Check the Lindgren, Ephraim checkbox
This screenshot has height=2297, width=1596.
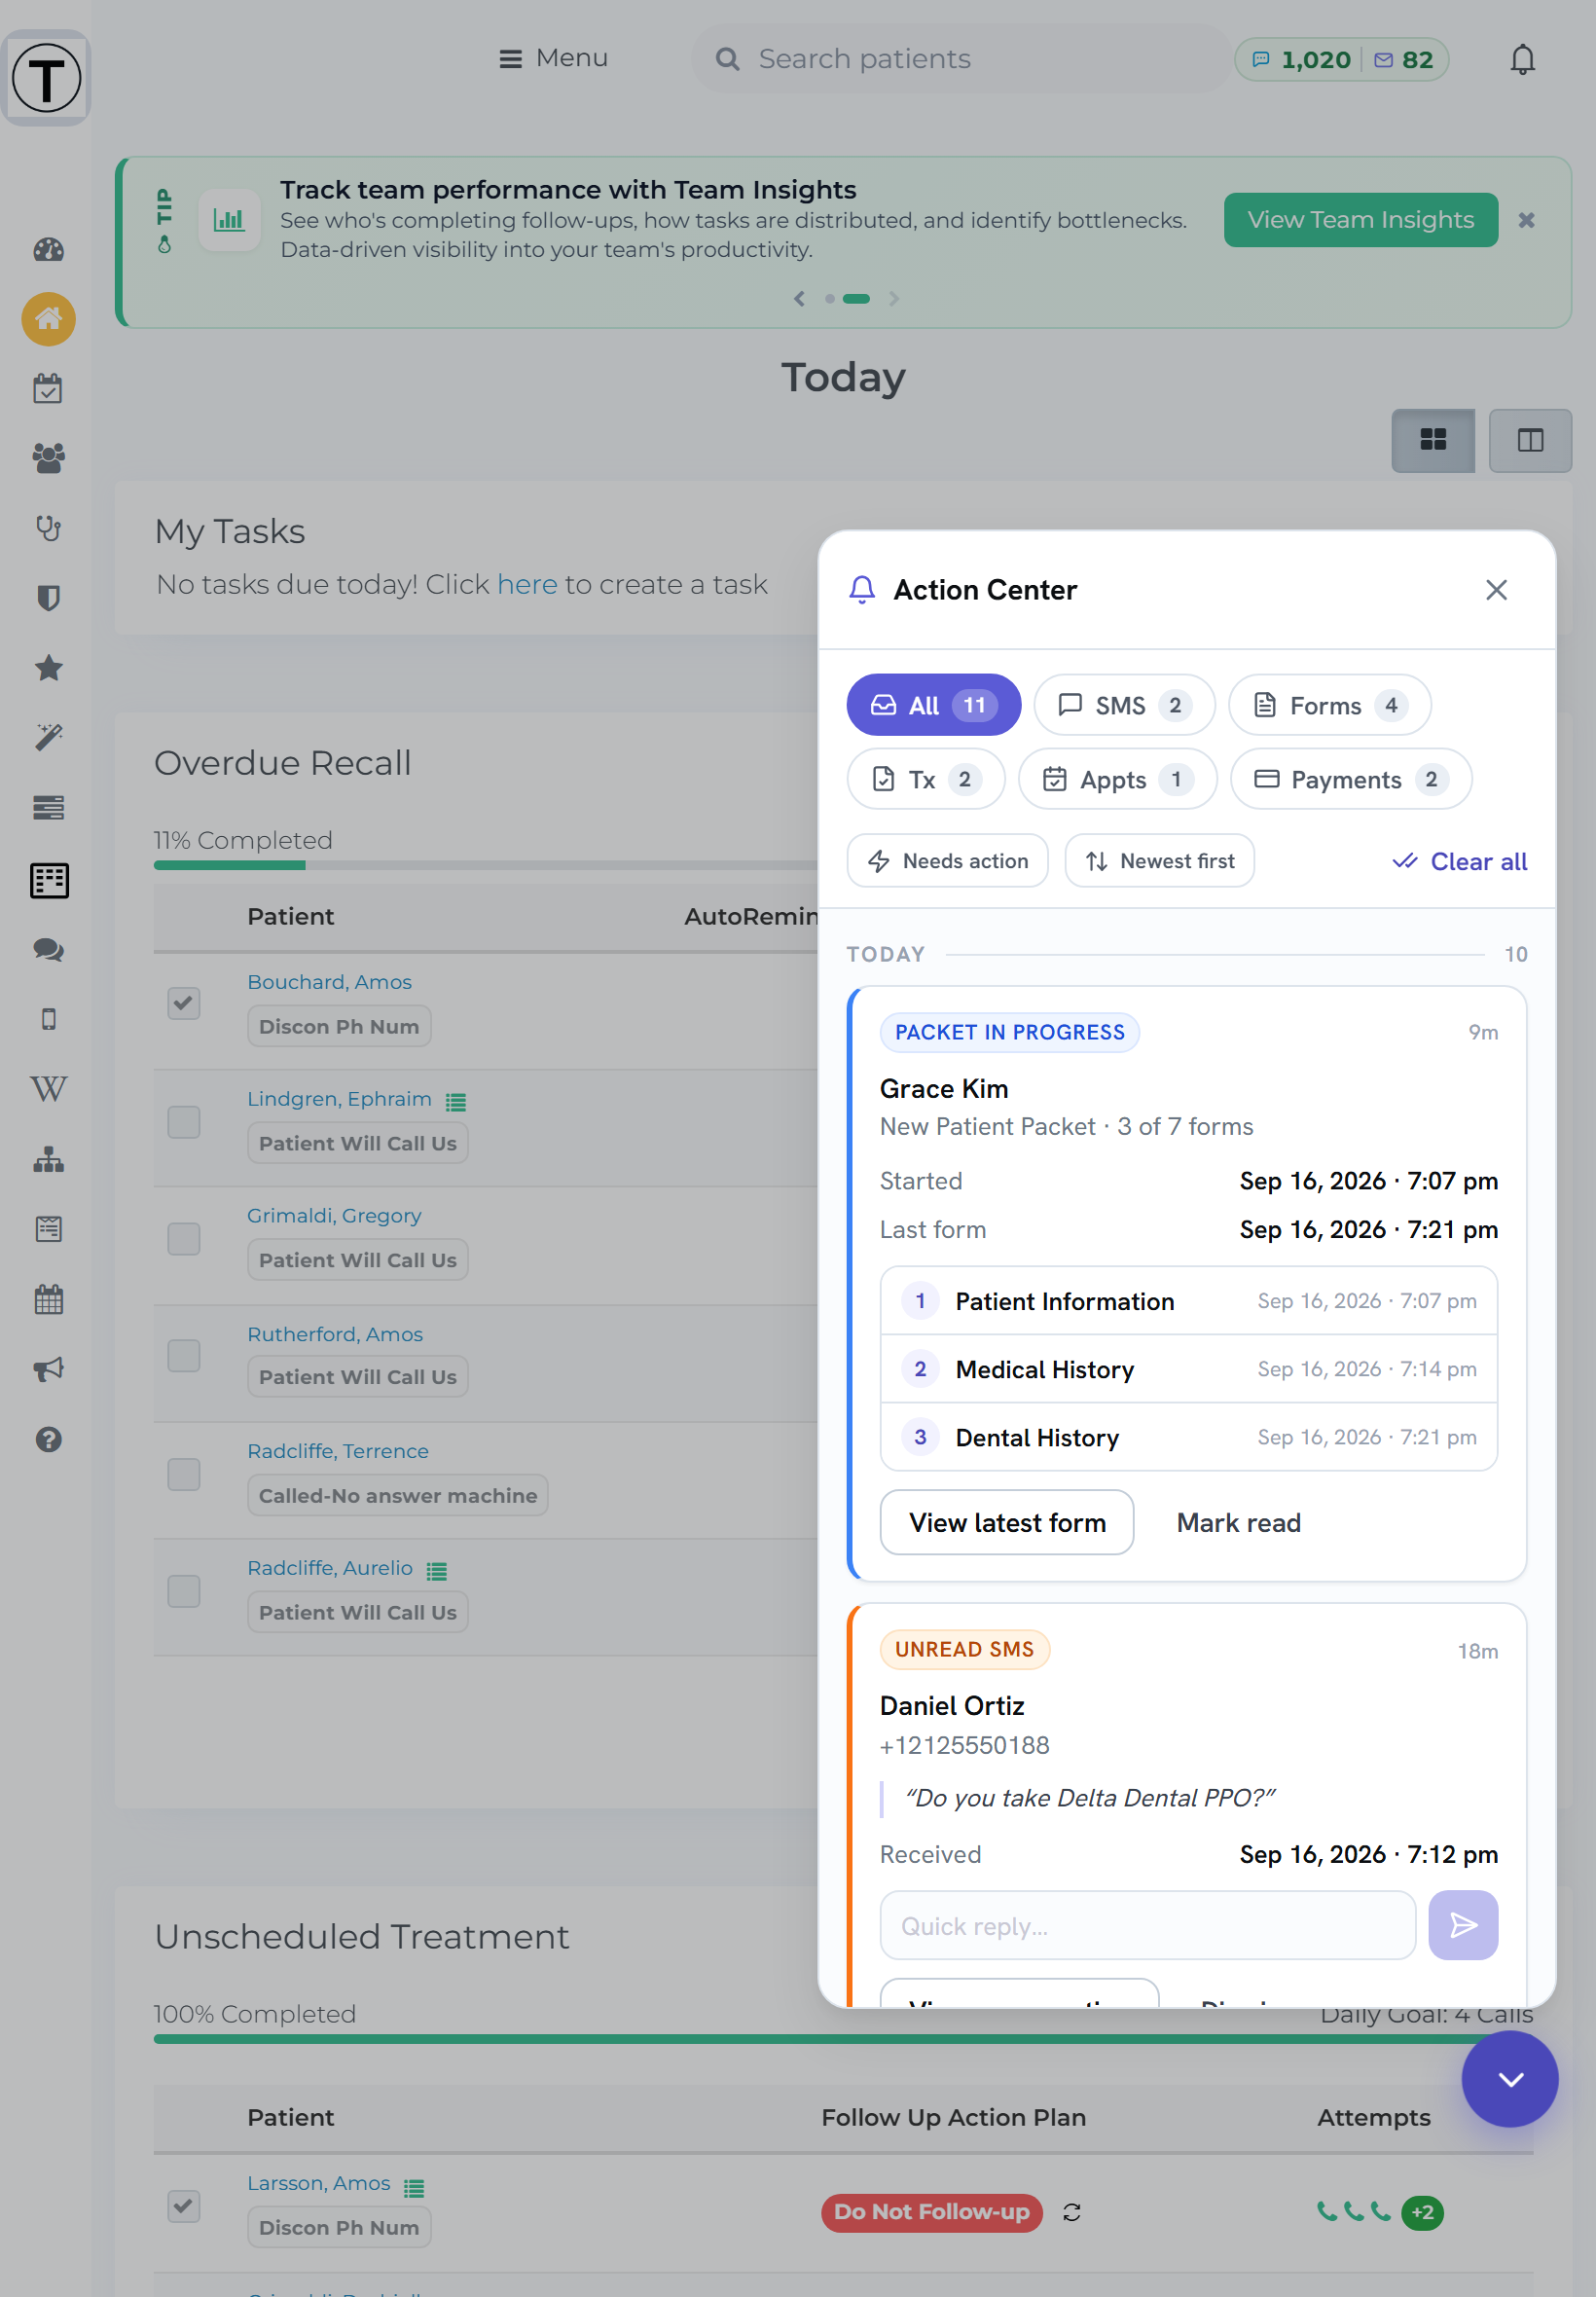(x=184, y=1121)
